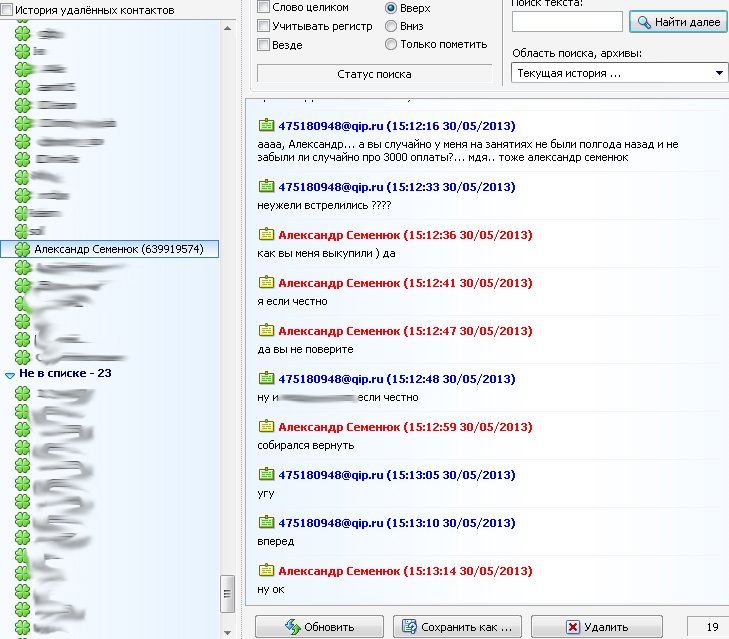Viewport: 729px width, 639px height.
Task: Click message text ну ок
Action: (x=271, y=589)
